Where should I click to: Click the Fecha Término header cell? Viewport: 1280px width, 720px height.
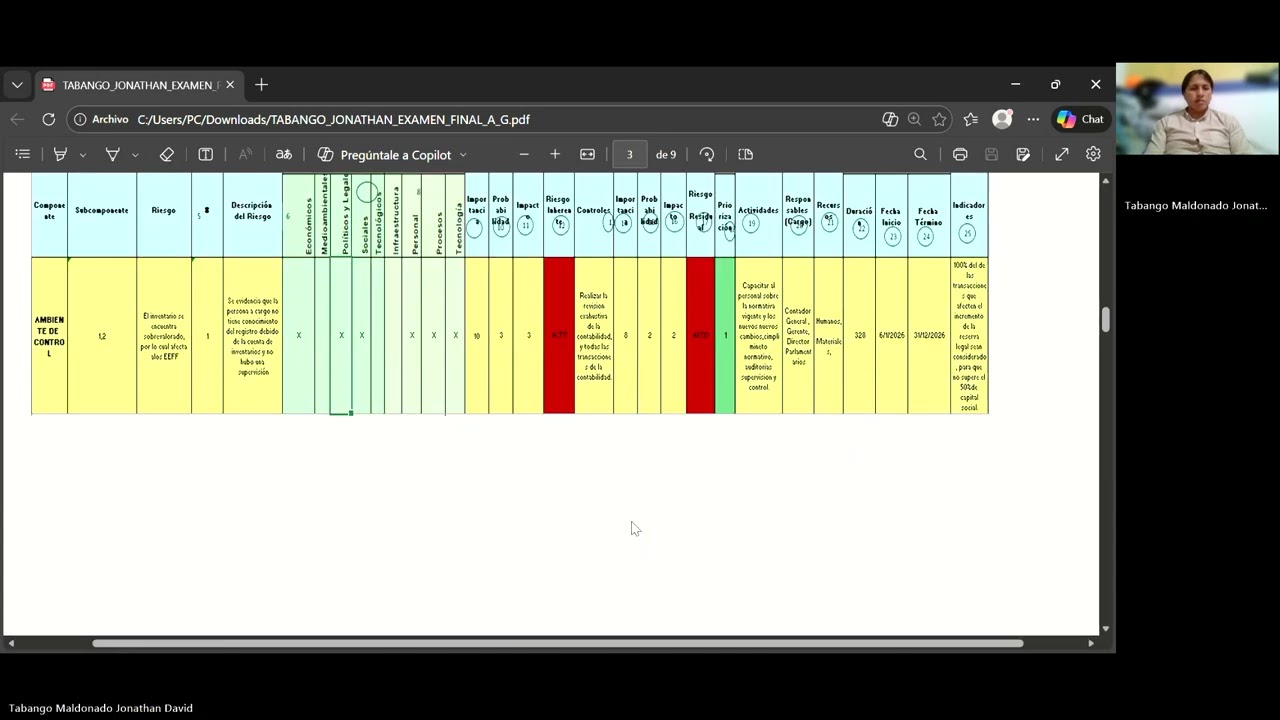[928, 215]
